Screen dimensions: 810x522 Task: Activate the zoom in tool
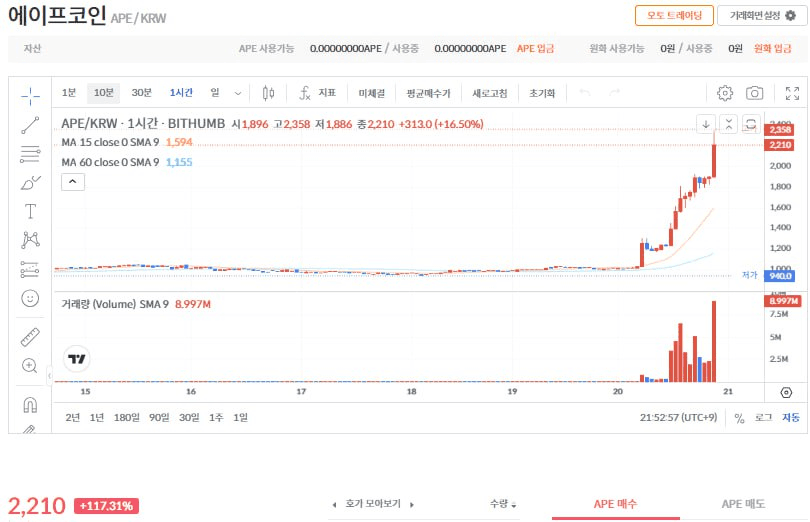pos(30,365)
